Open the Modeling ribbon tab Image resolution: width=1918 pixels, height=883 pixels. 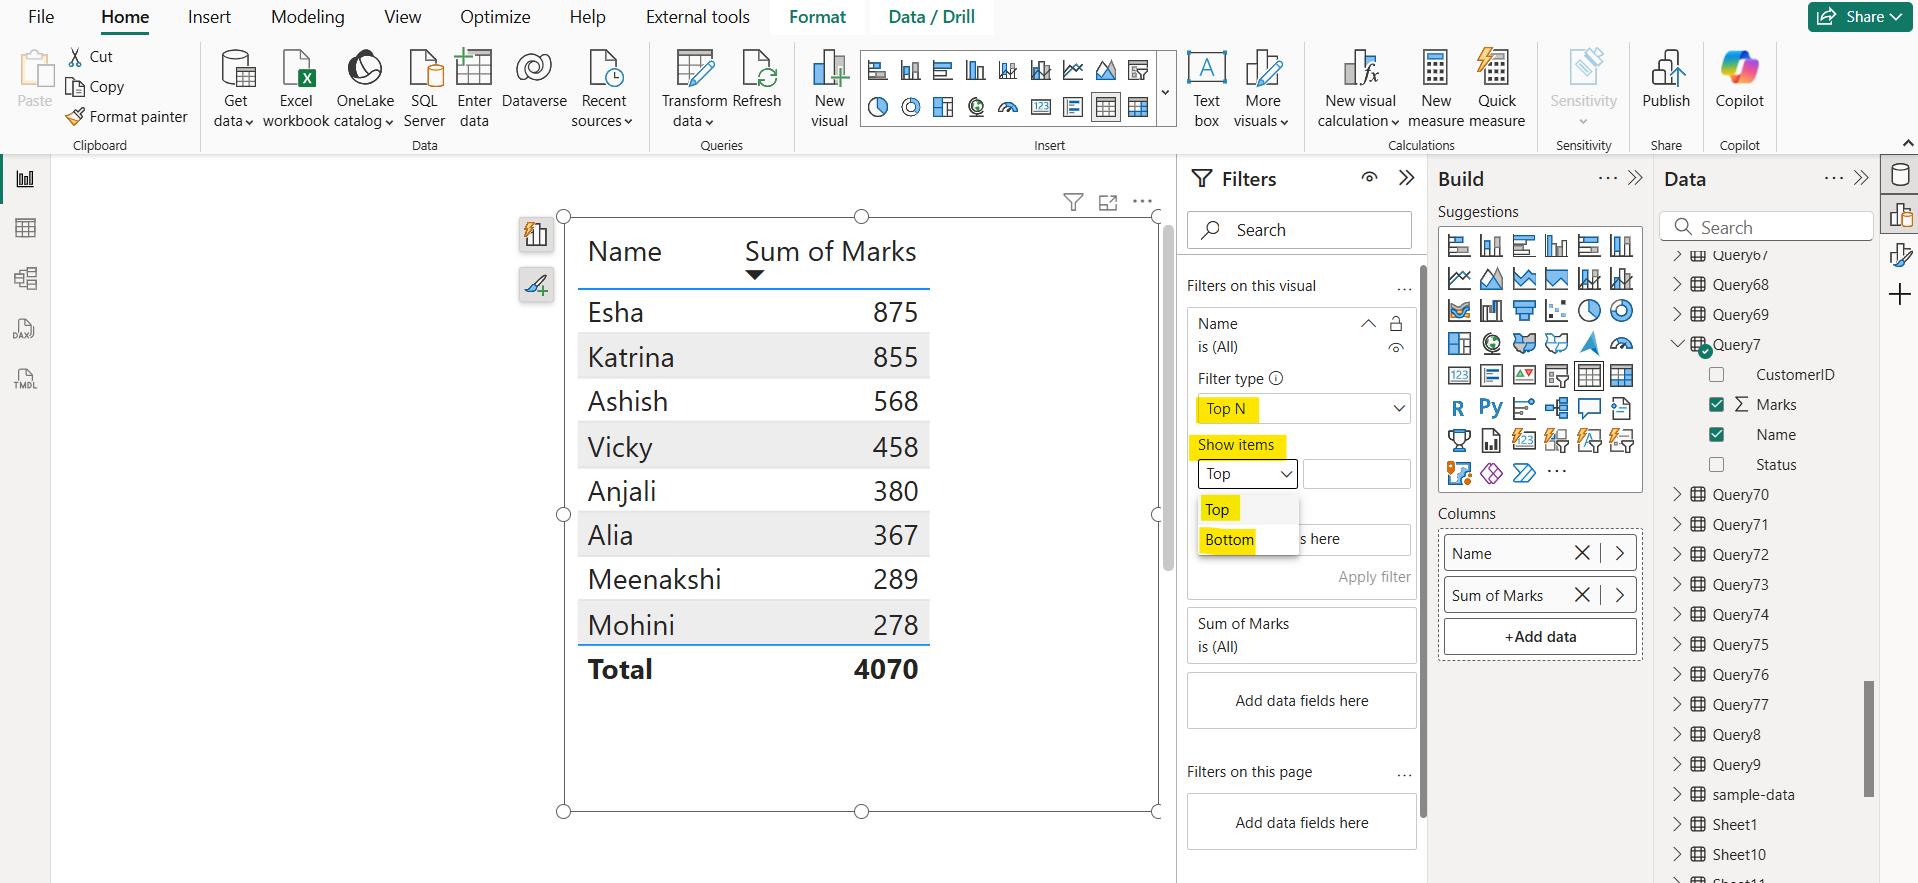click(x=307, y=17)
